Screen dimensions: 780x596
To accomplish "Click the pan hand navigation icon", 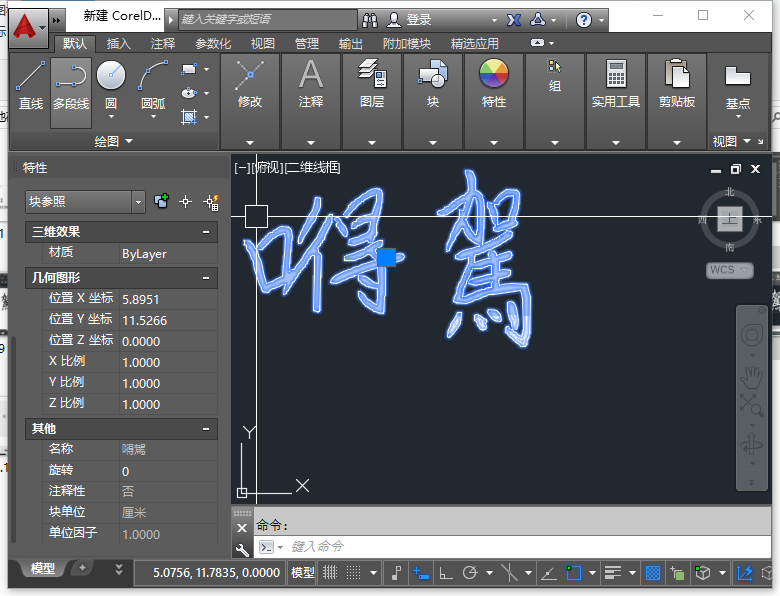I will point(752,377).
